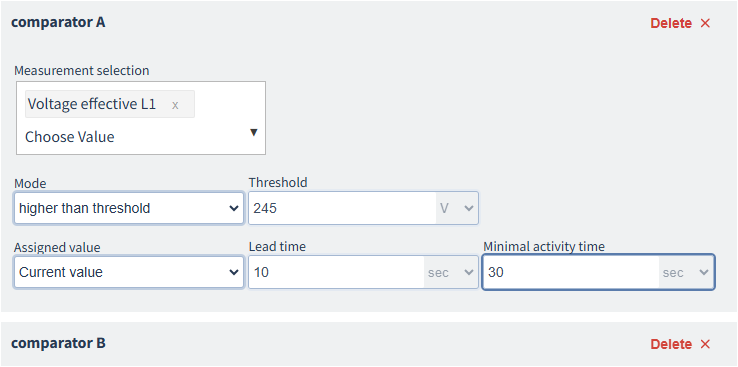Expand the Measurement selection dropdown arrow
The height and width of the screenshot is (367, 738).
(253, 132)
